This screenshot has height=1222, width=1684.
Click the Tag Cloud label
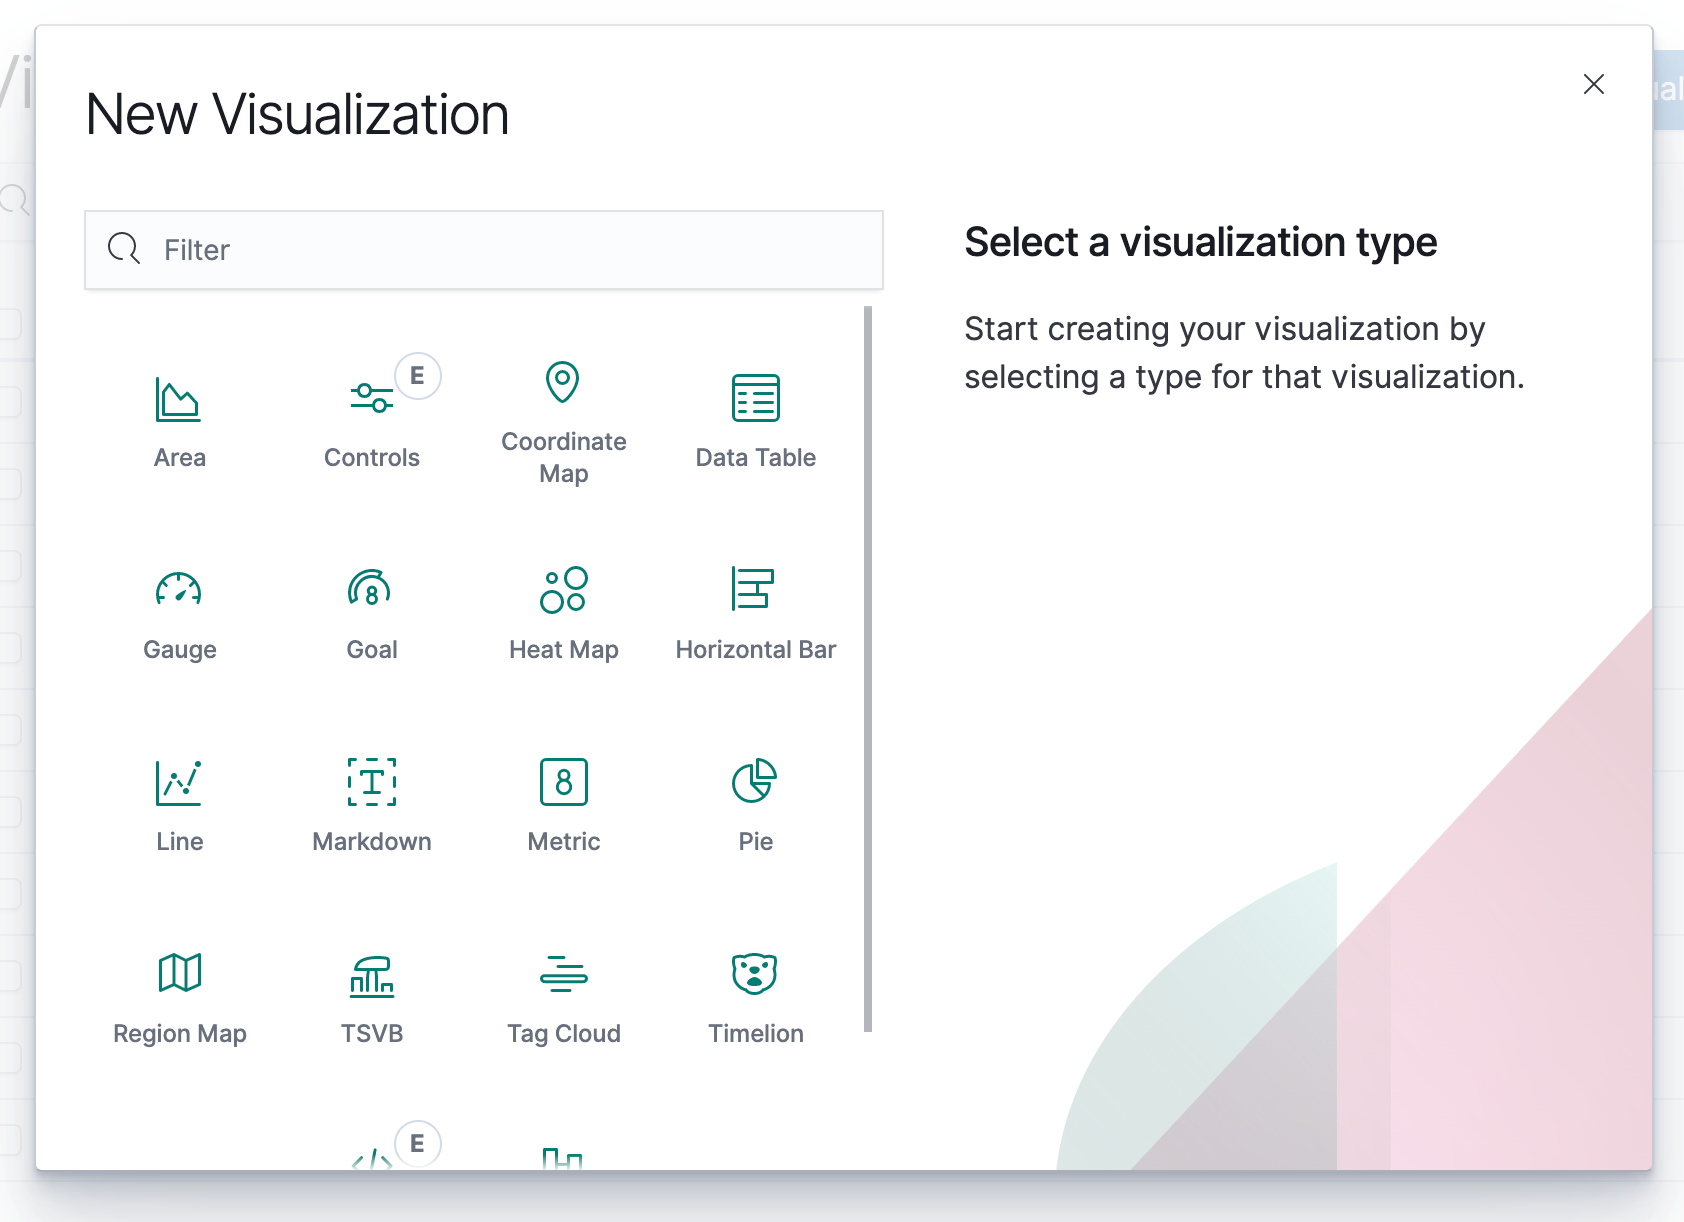point(564,1034)
